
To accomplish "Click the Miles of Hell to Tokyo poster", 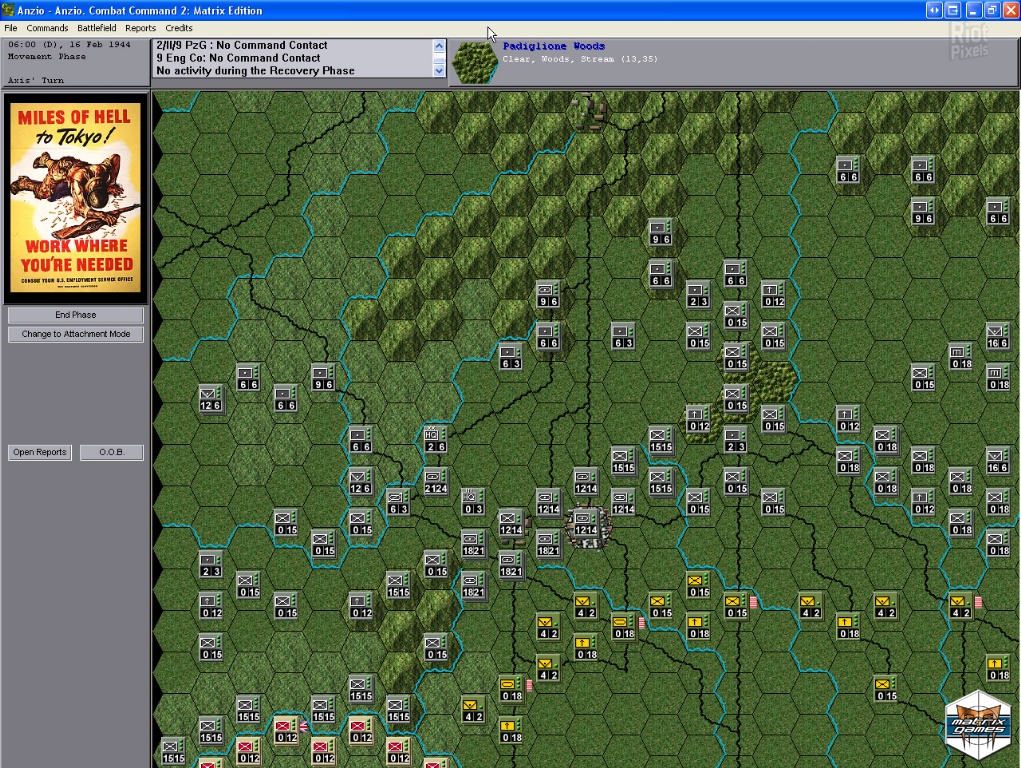I will pos(76,197).
